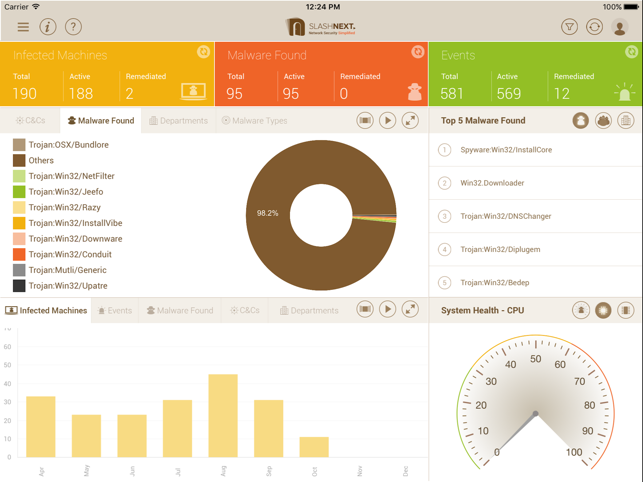Toggle Trojan:Win32/Downware legend entry
The image size is (643, 482).
68,239
